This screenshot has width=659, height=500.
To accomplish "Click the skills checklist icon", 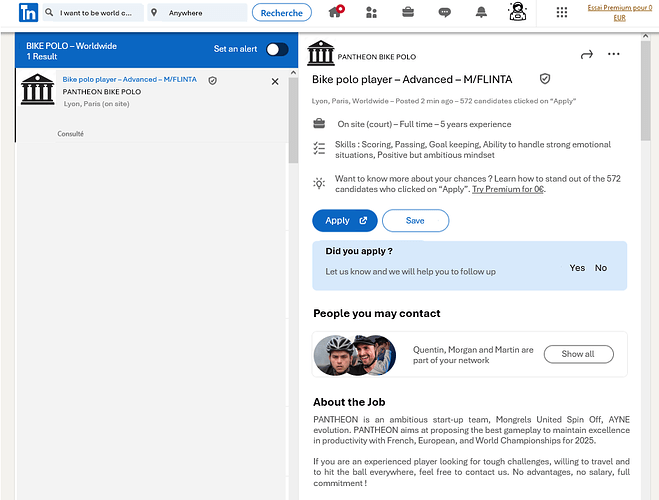I will click(319, 148).
